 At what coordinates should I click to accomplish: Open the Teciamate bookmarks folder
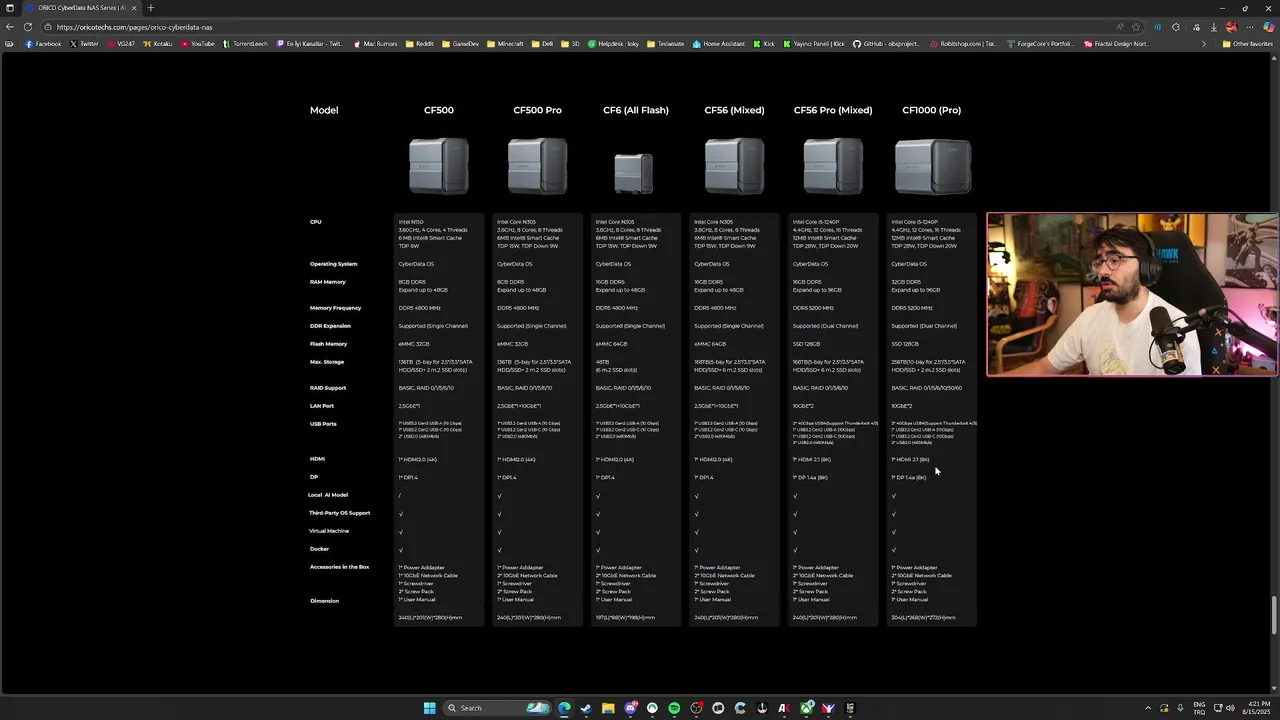coord(667,44)
